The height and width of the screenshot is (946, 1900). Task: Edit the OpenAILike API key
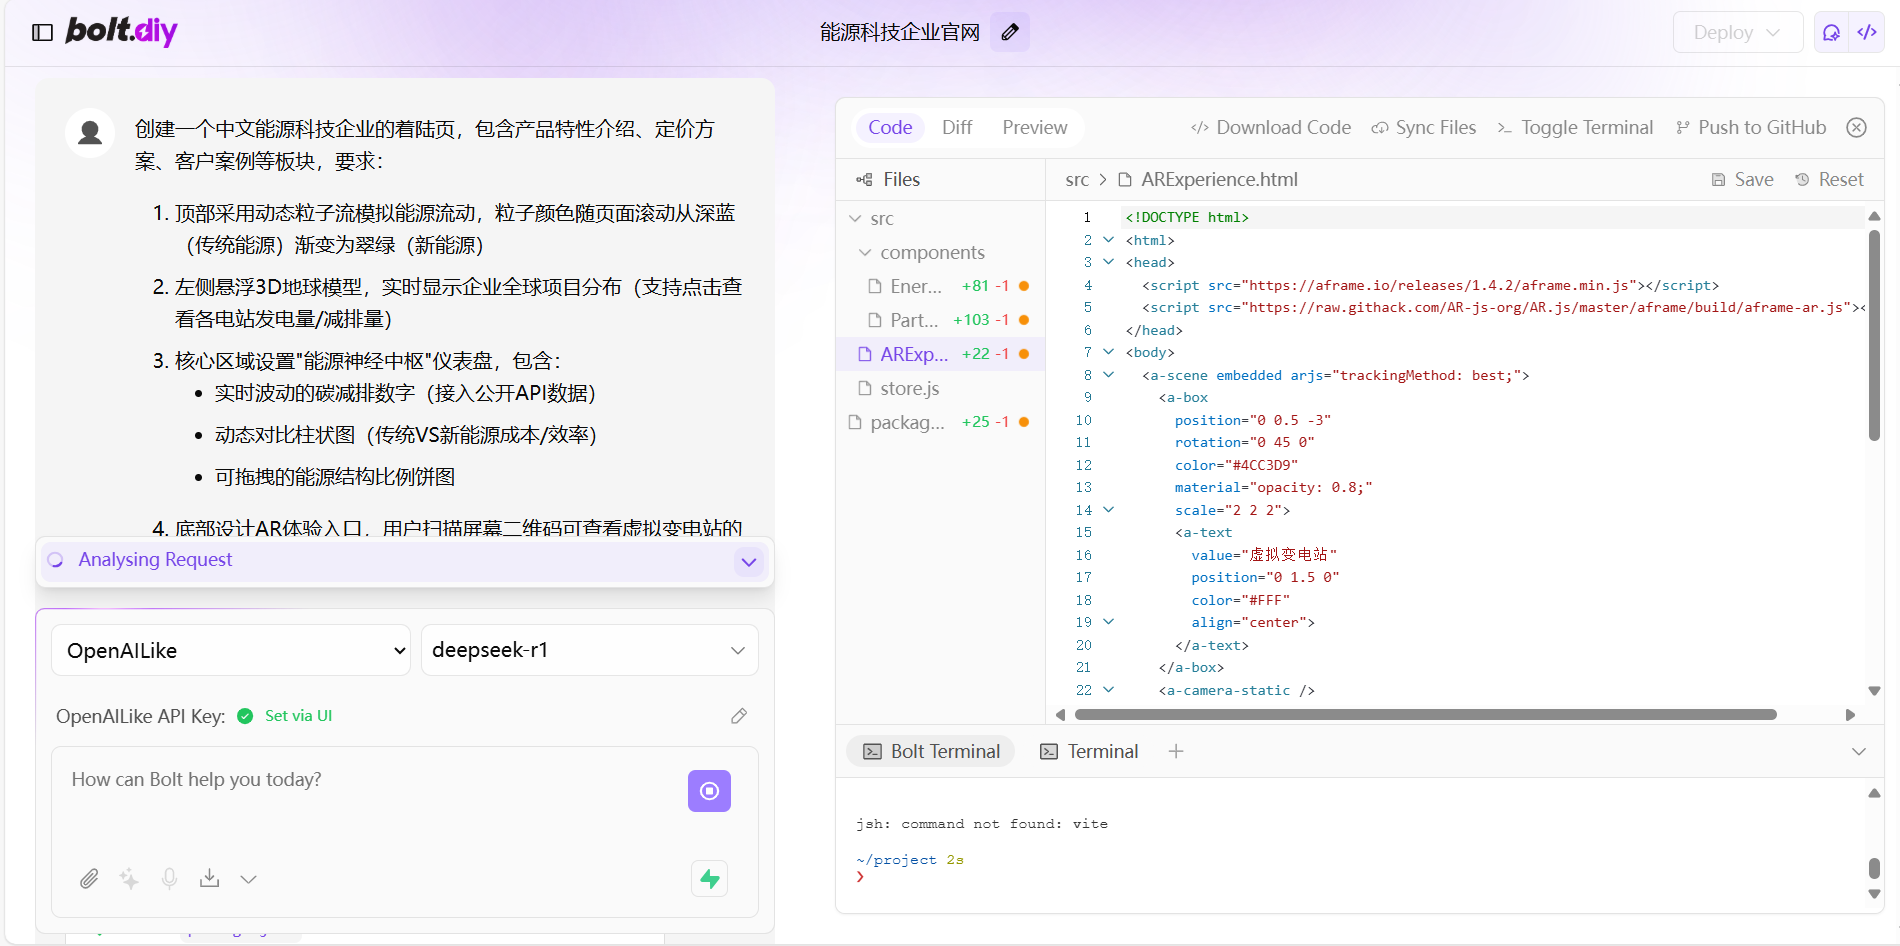click(739, 716)
